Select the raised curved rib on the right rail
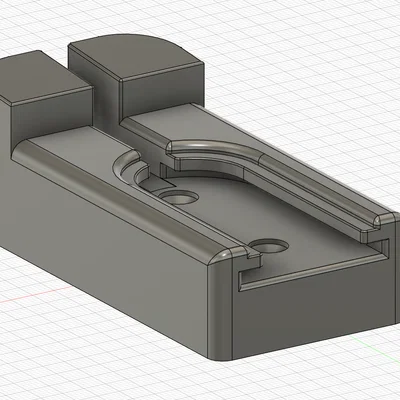The width and height of the screenshot is (400, 400). [213, 148]
